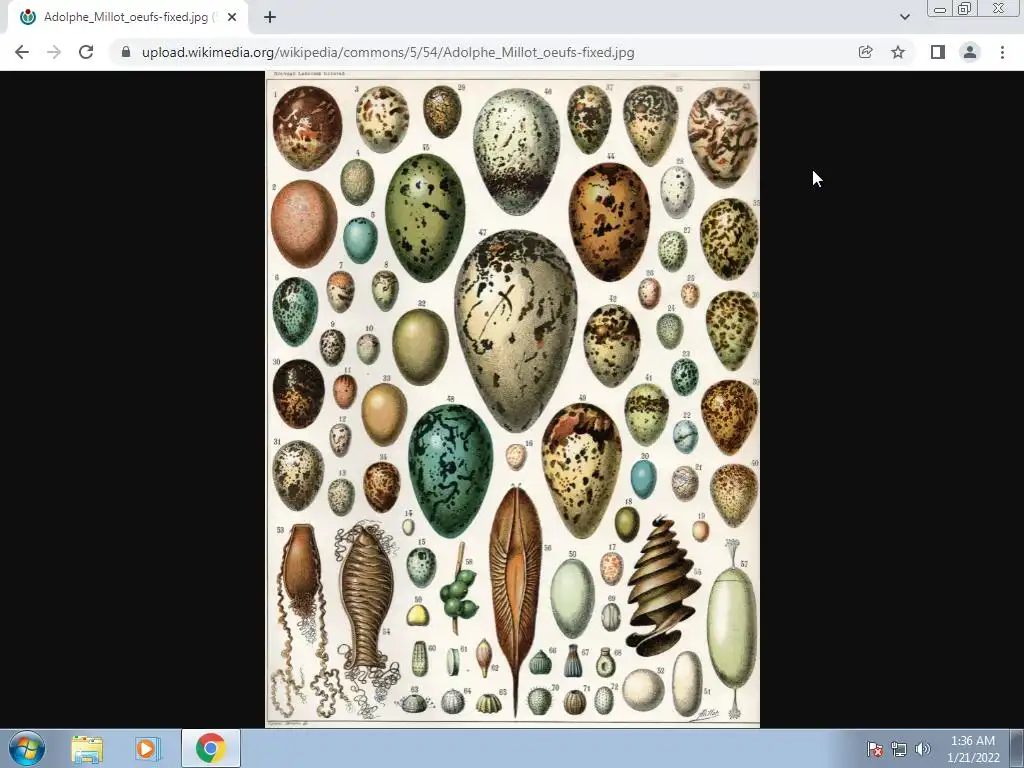Click the address bar URL
Viewport: 1024px width, 768px height.
pyautogui.click(x=388, y=52)
